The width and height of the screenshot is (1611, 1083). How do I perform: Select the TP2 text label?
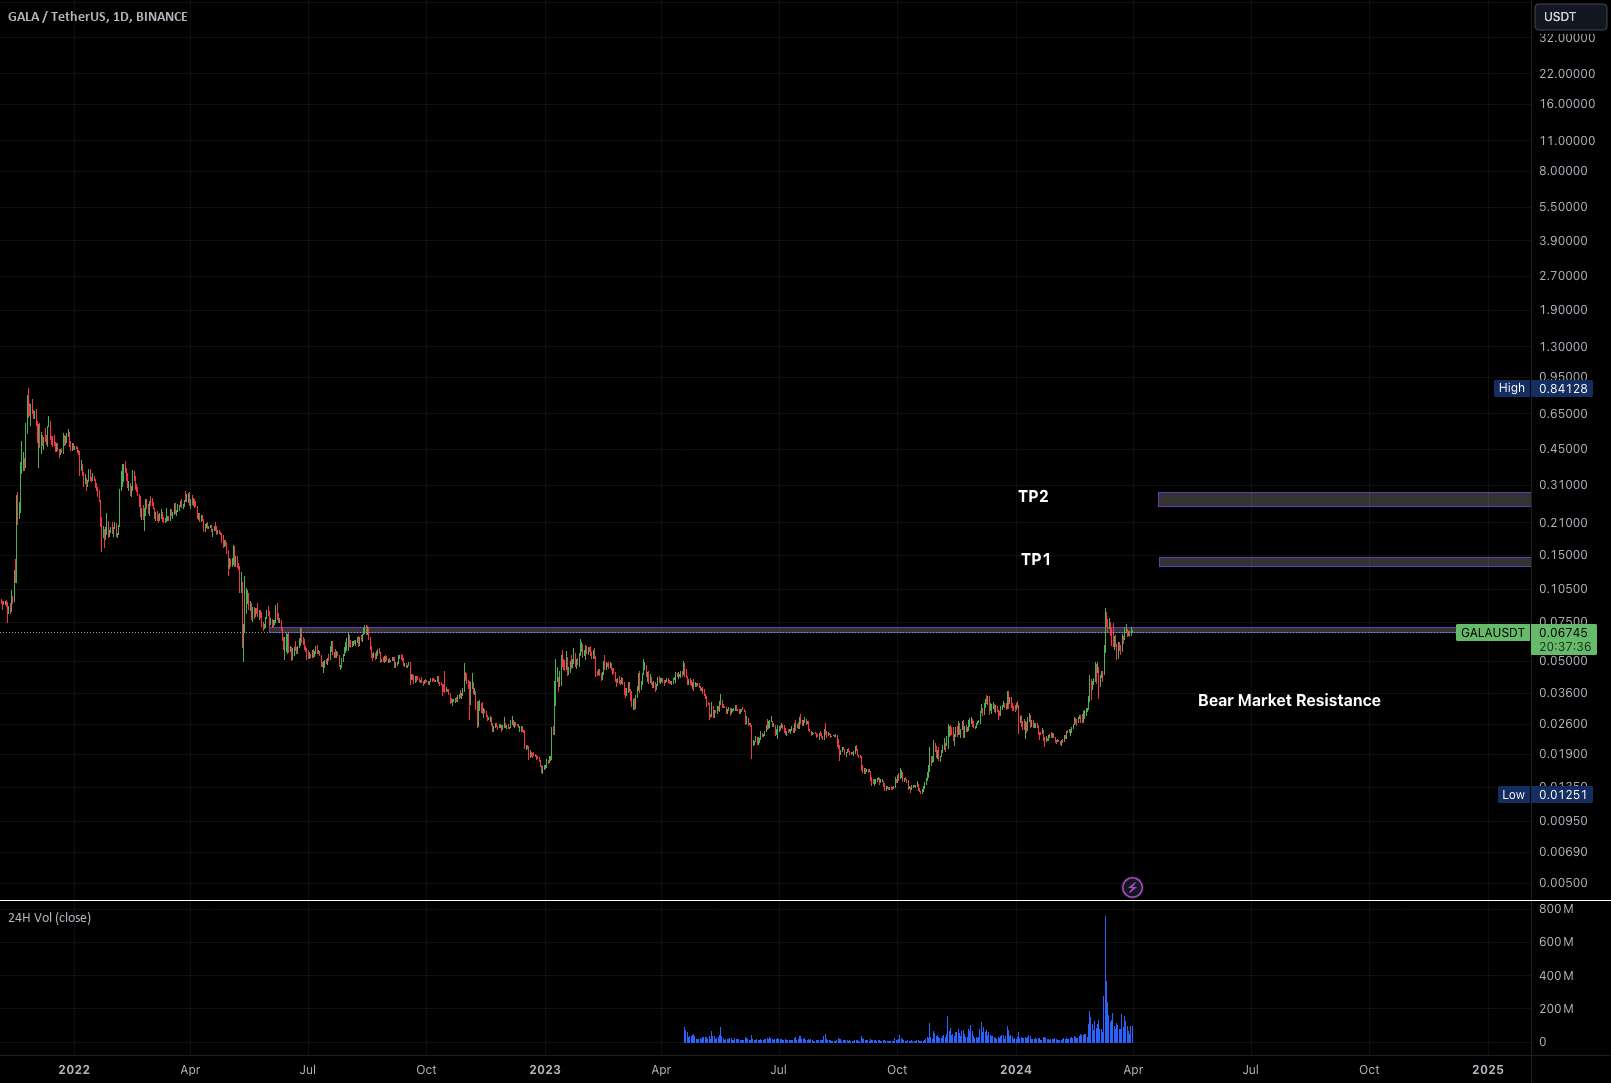click(1033, 496)
